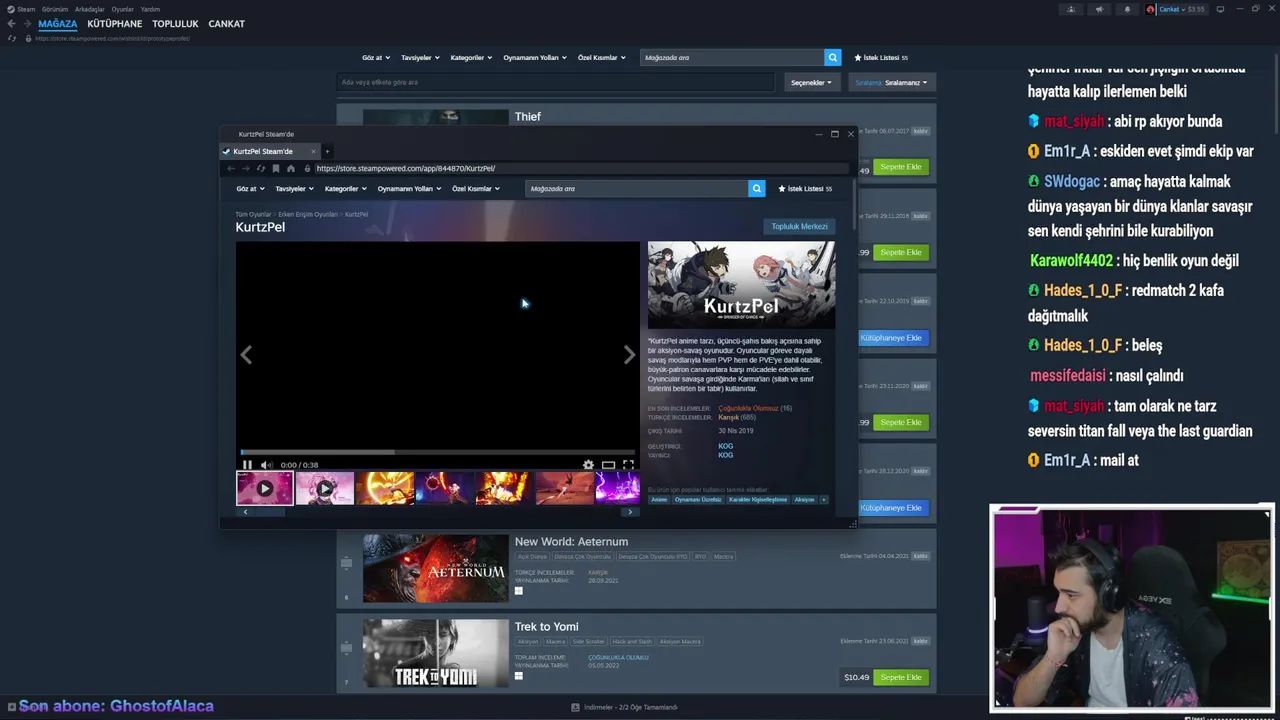Expand 'Özel Kısımlar' dropdown in popup
The width and height of the screenshot is (1280, 720).
tap(476, 188)
